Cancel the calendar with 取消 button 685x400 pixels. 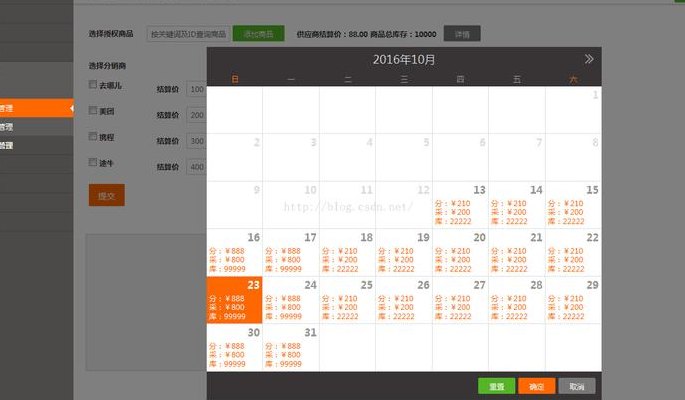tap(577, 386)
